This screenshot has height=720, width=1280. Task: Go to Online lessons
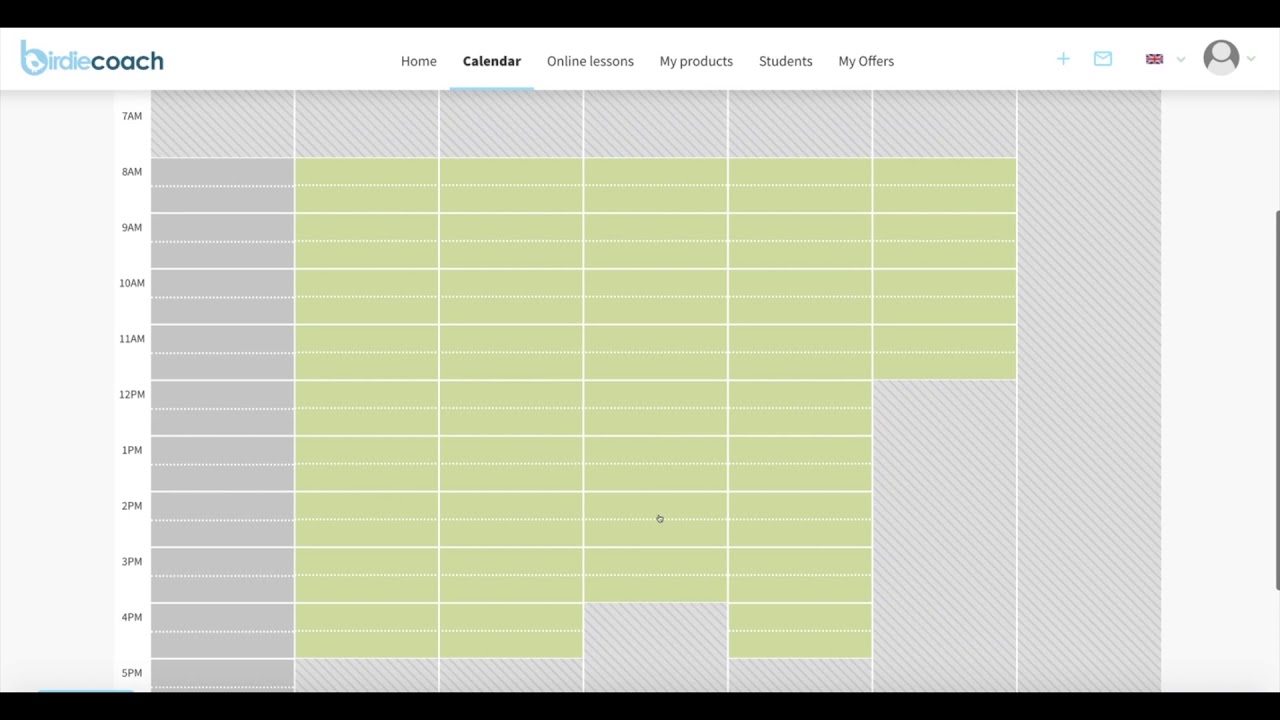590,61
